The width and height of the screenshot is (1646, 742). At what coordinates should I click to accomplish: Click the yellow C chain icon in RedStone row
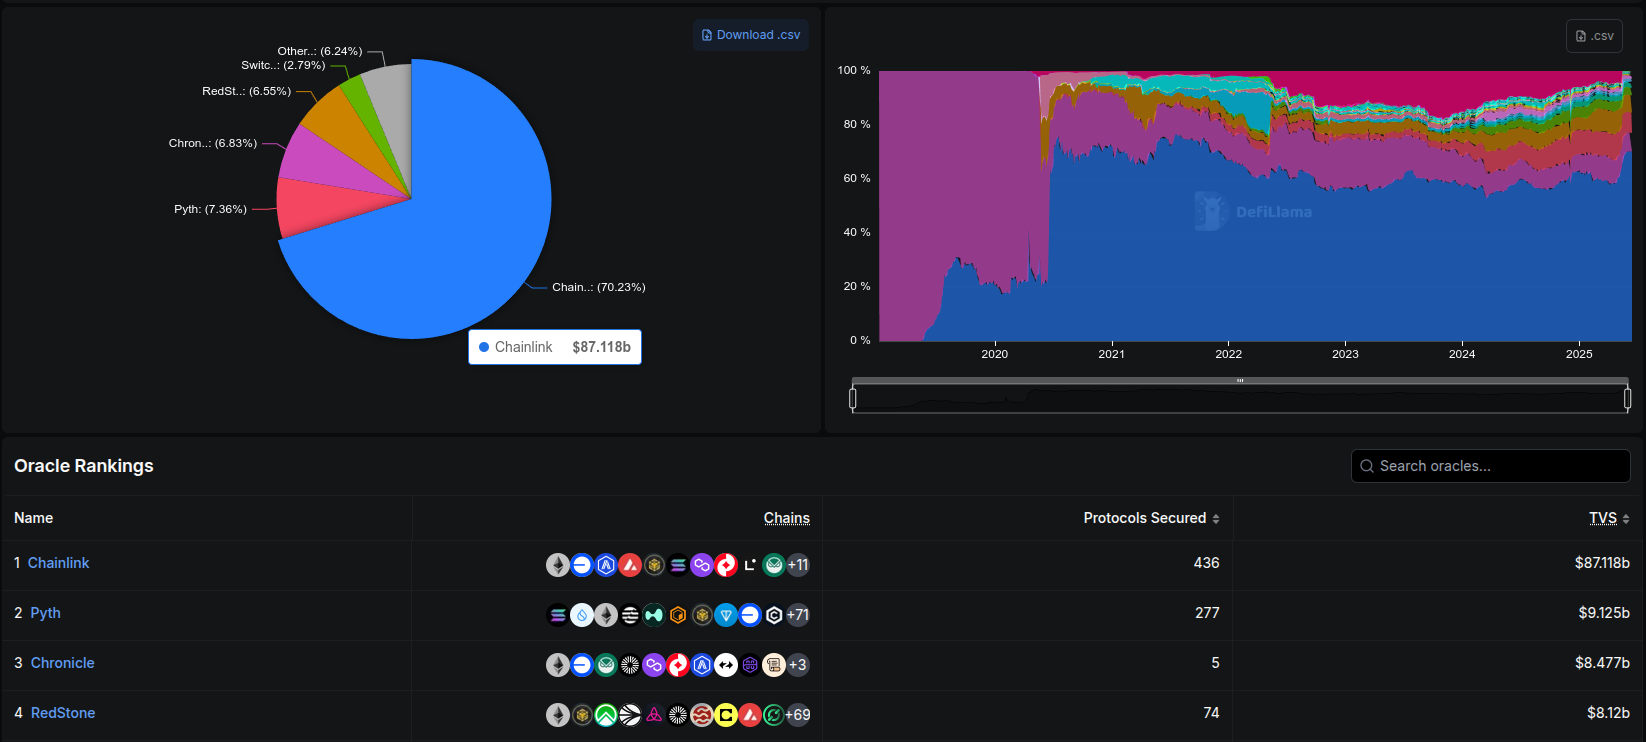click(x=726, y=715)
